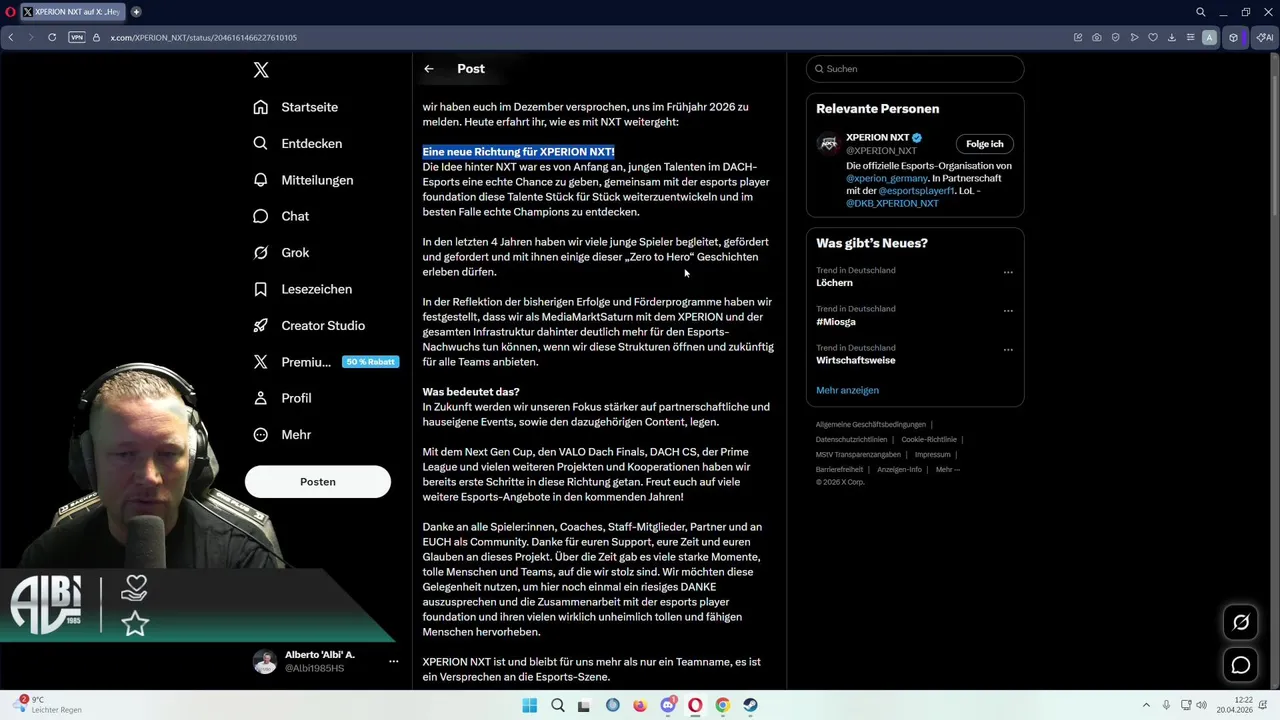
Task: Open Opera downloads icon
Action: pos(1172,37)
